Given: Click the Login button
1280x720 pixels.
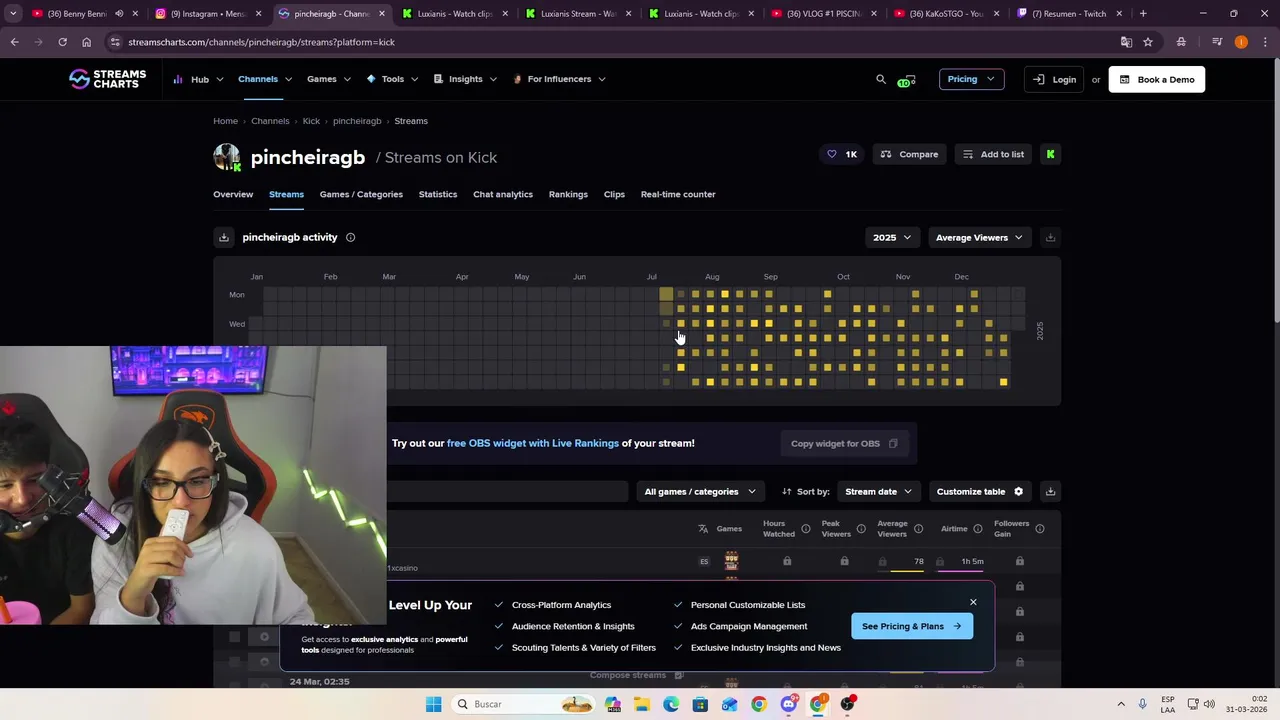Looking at the screenshot, I should coord(1054,79).
